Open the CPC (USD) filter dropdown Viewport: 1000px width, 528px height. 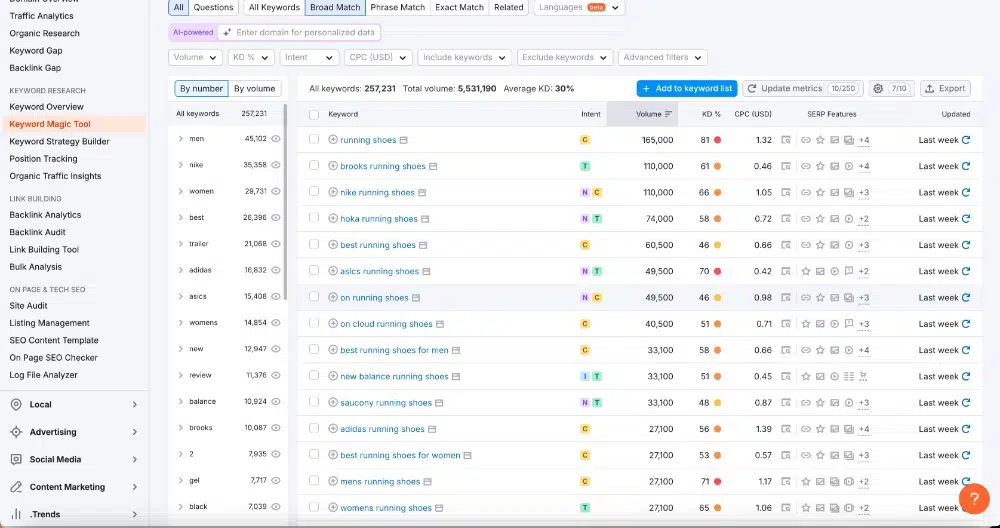point(378,57)
